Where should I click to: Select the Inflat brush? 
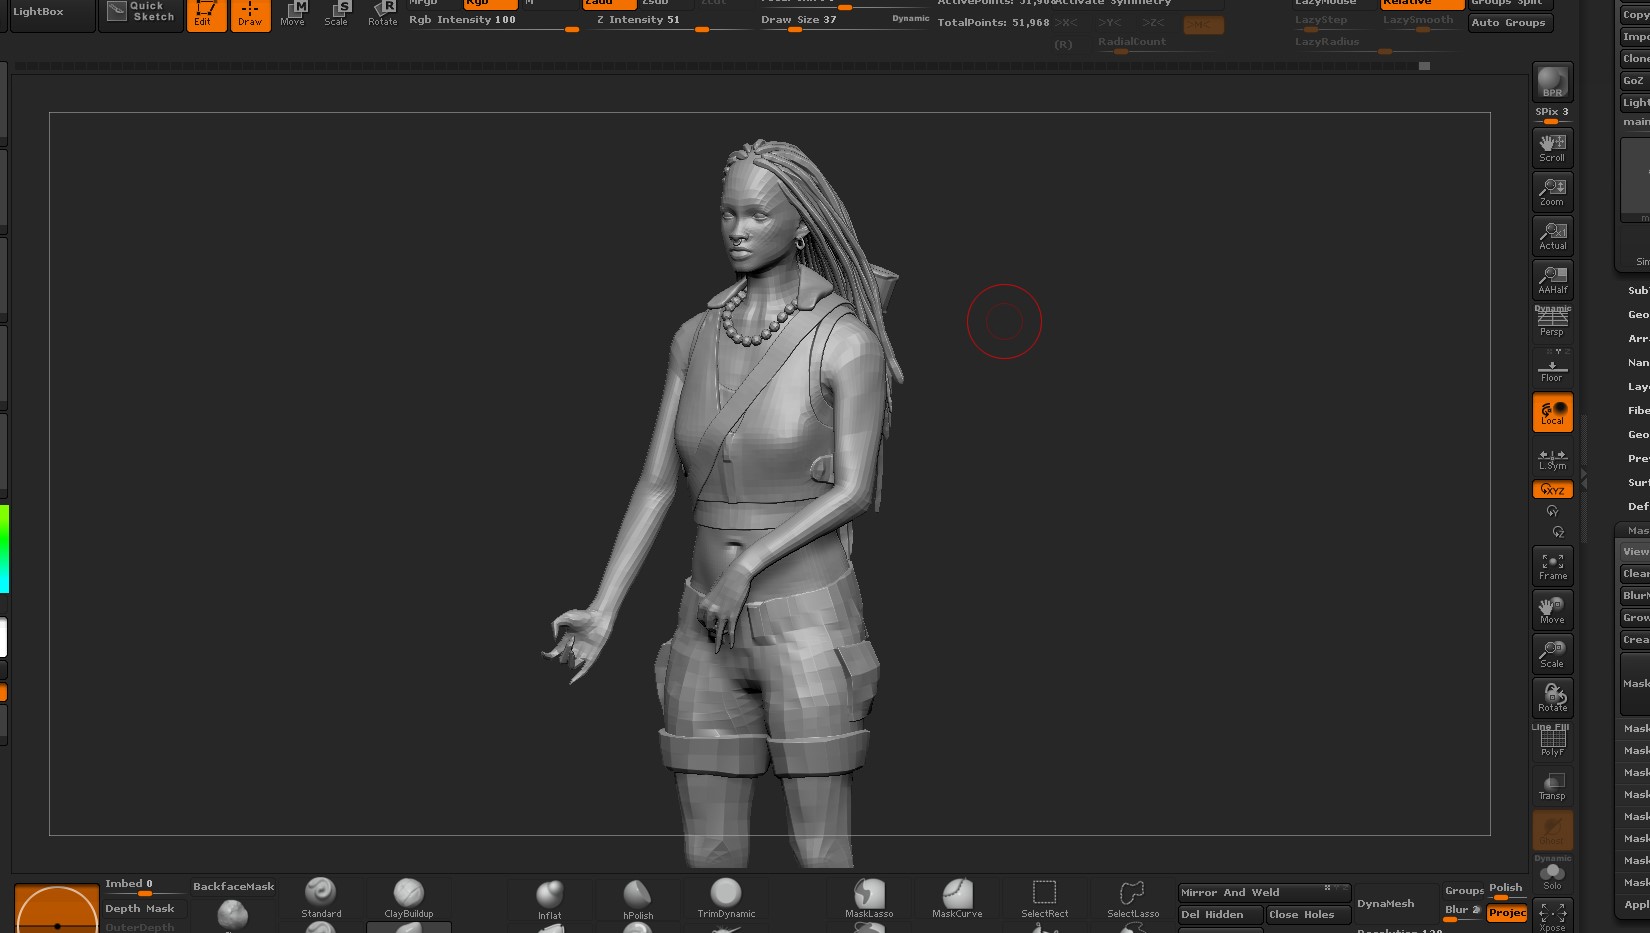[x=550, y=899]
